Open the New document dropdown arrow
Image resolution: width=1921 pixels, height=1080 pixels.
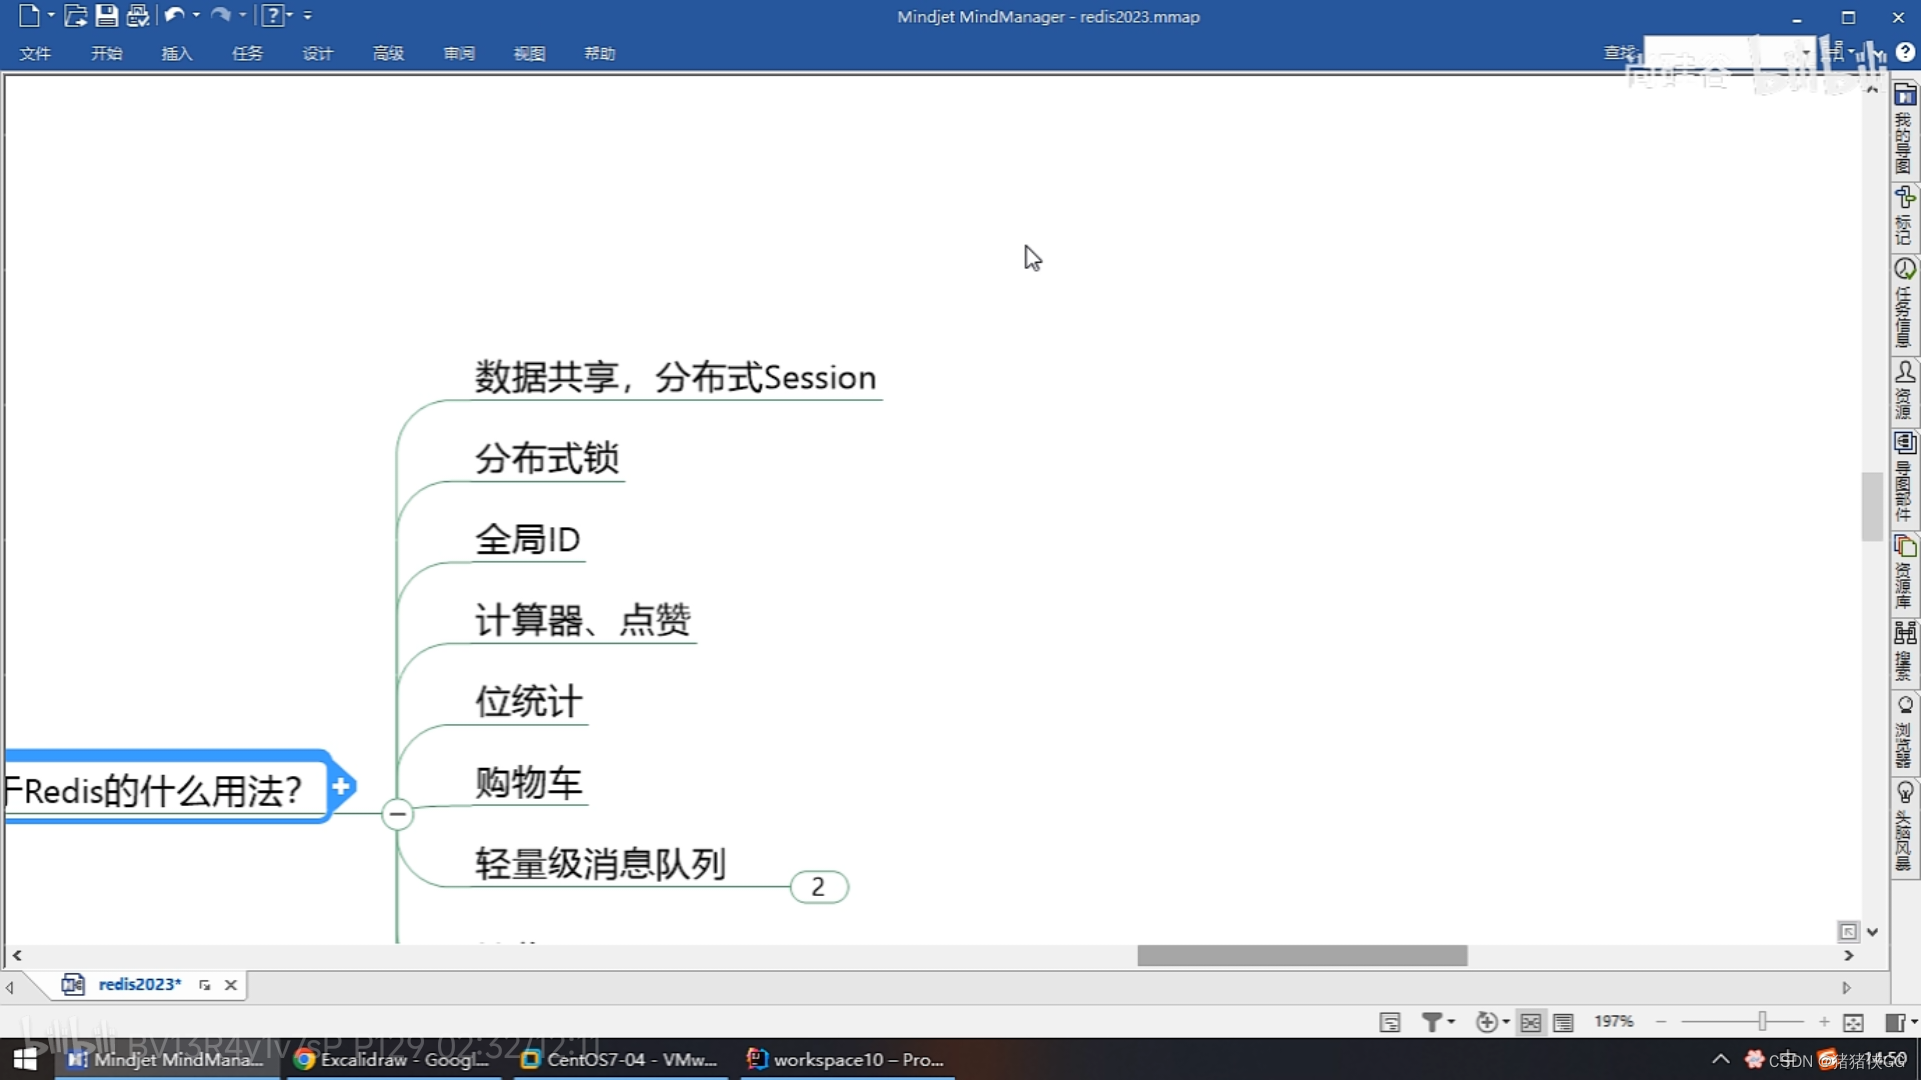(51, 15)
